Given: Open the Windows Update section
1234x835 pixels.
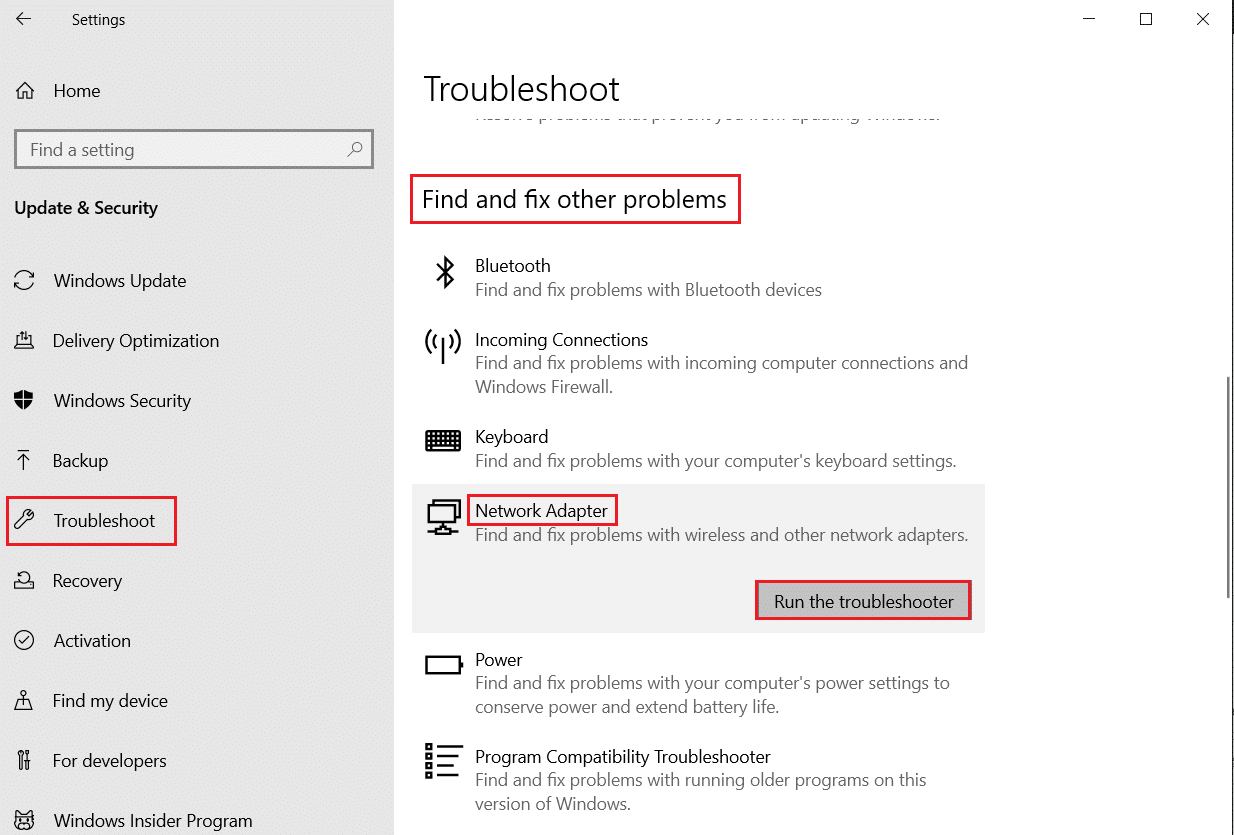Looking at the screenshot, I should coord(119,280).
